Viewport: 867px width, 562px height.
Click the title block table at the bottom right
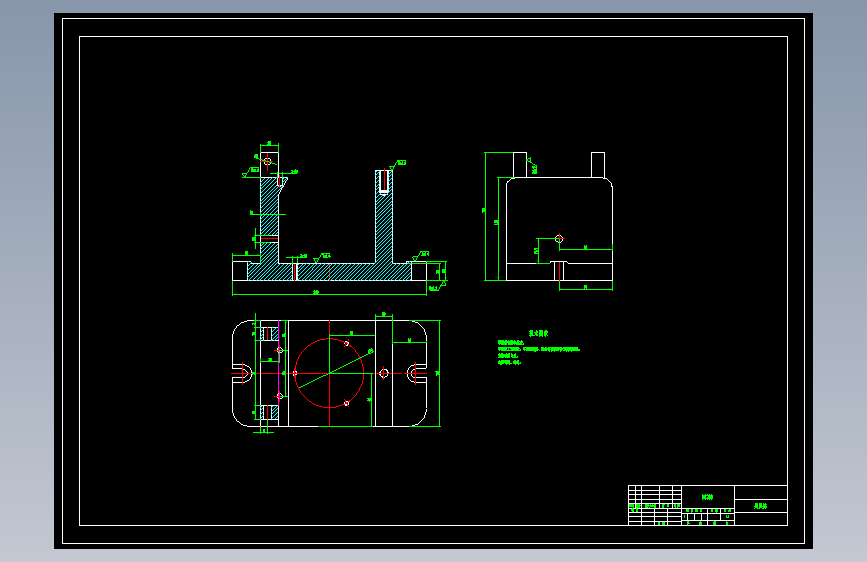click(708, 505)
